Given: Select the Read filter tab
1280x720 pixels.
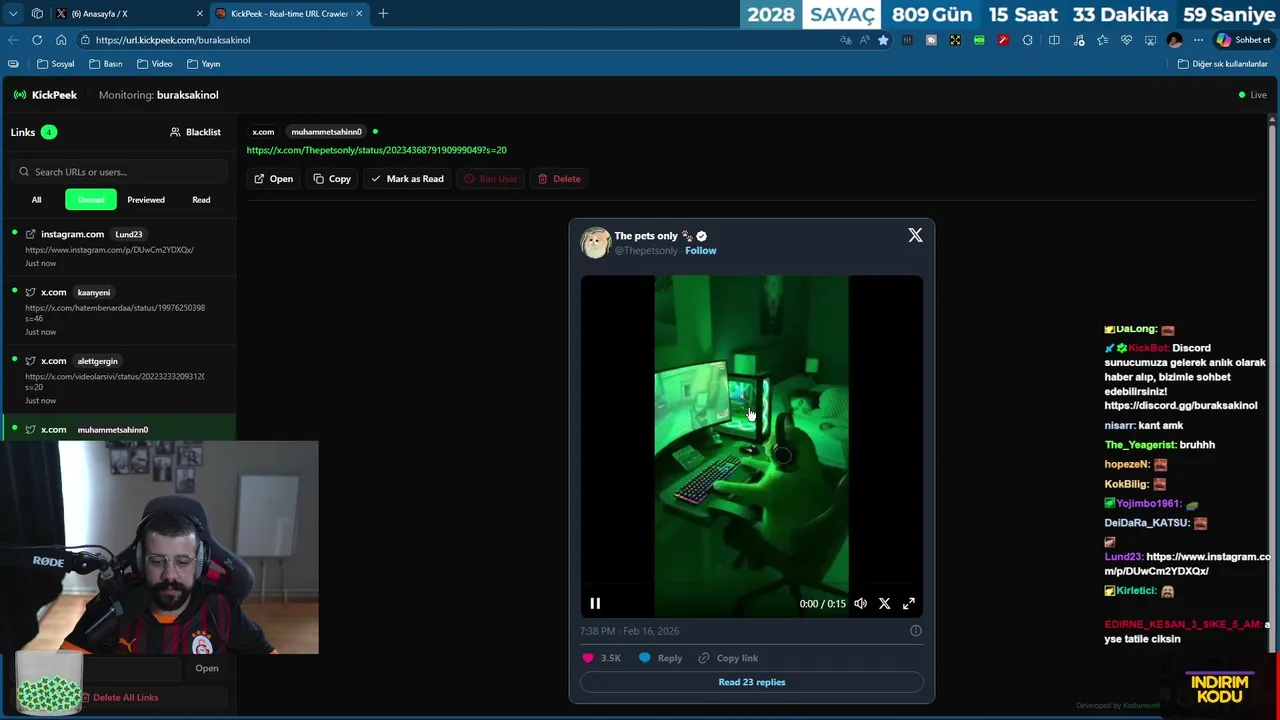Looking at the screenshot, I should [201, 200].
